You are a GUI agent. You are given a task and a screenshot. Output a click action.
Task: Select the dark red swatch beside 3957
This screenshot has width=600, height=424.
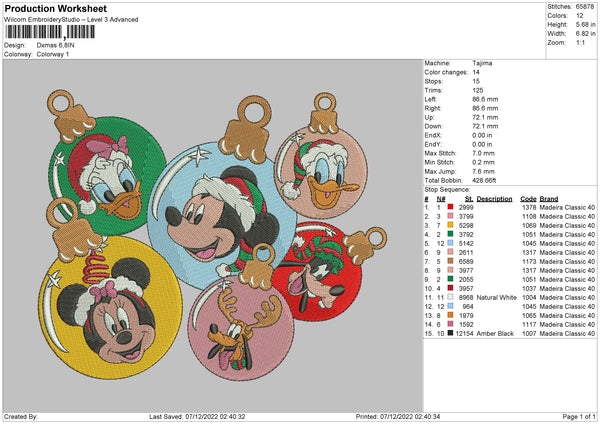pos(450,288)
